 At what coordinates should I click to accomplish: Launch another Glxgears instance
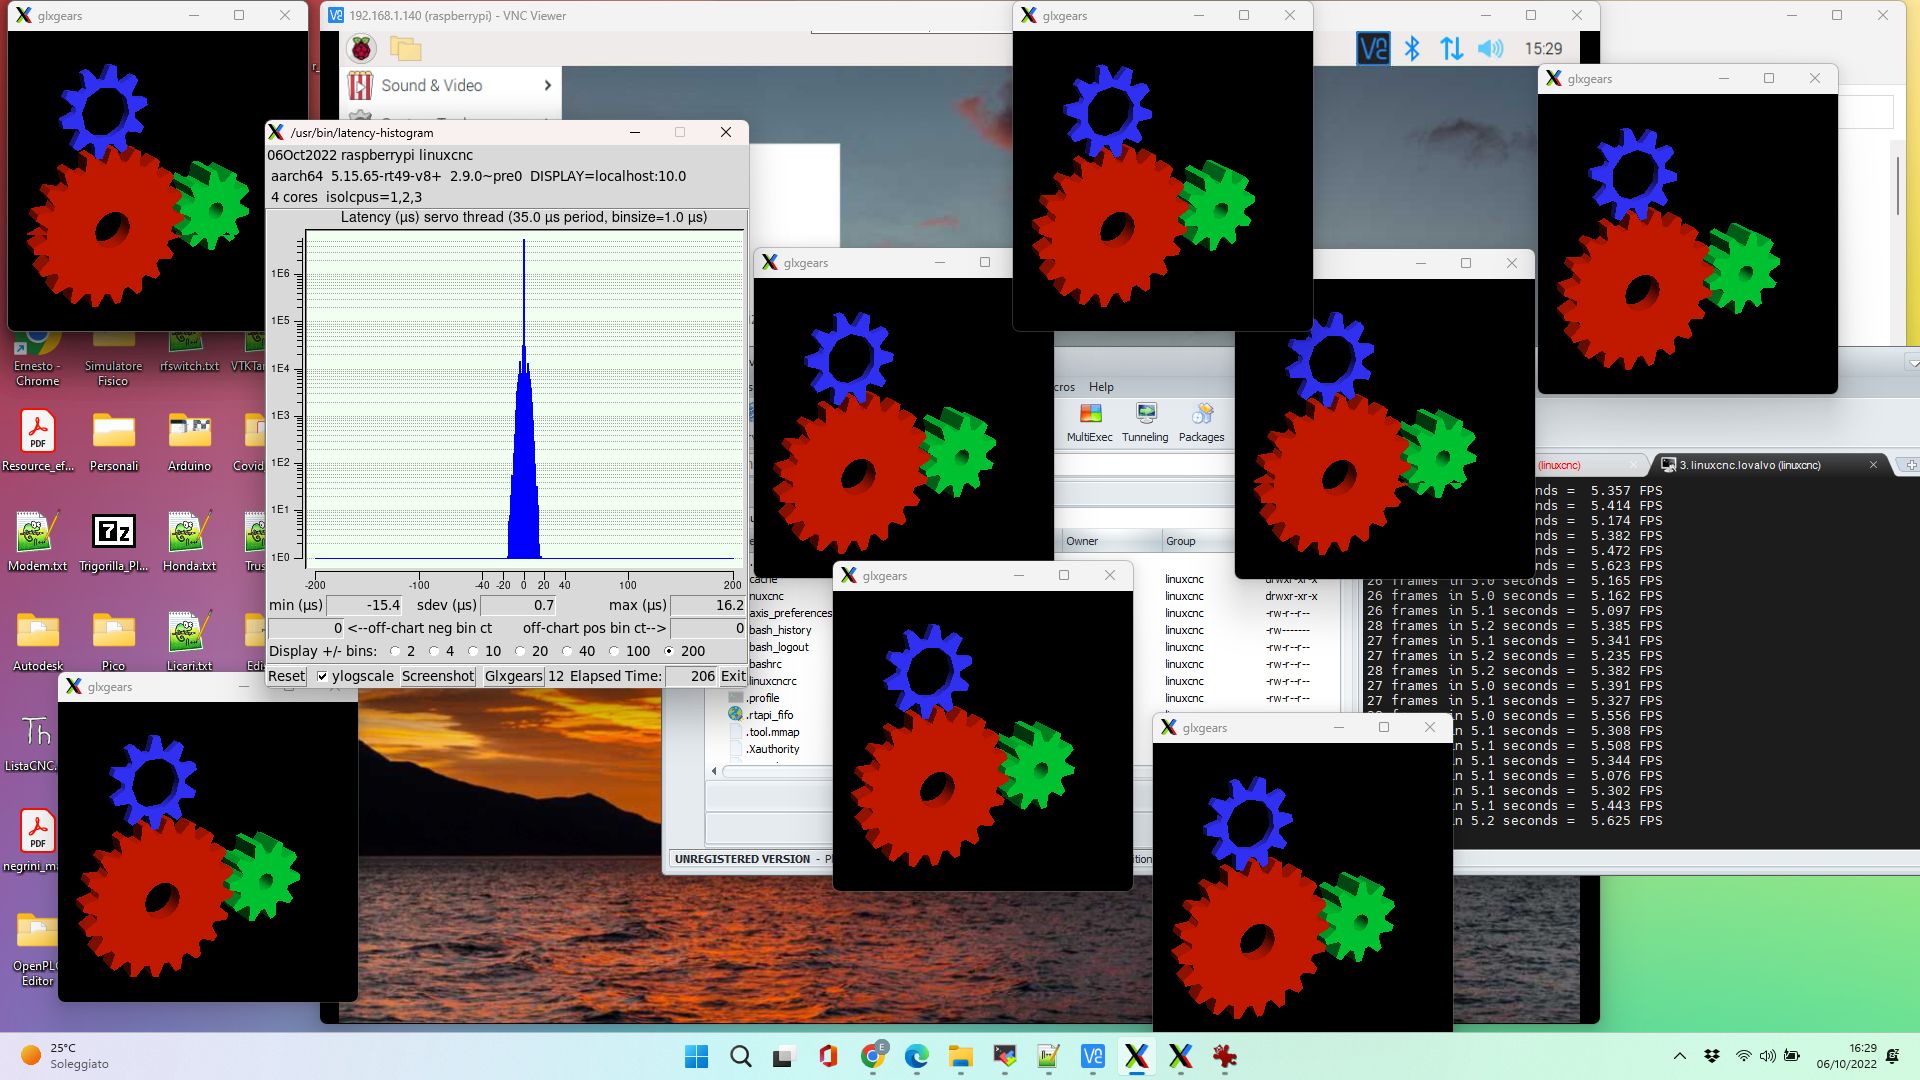pyautogui.click(x=514, y=676)
